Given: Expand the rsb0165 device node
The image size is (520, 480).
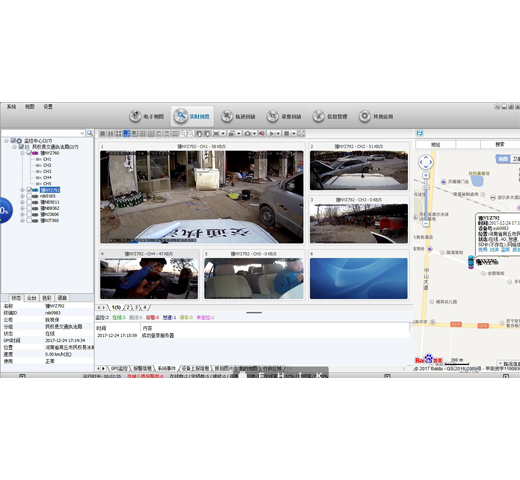Looking at the screenshot, I should click(22, 196).
